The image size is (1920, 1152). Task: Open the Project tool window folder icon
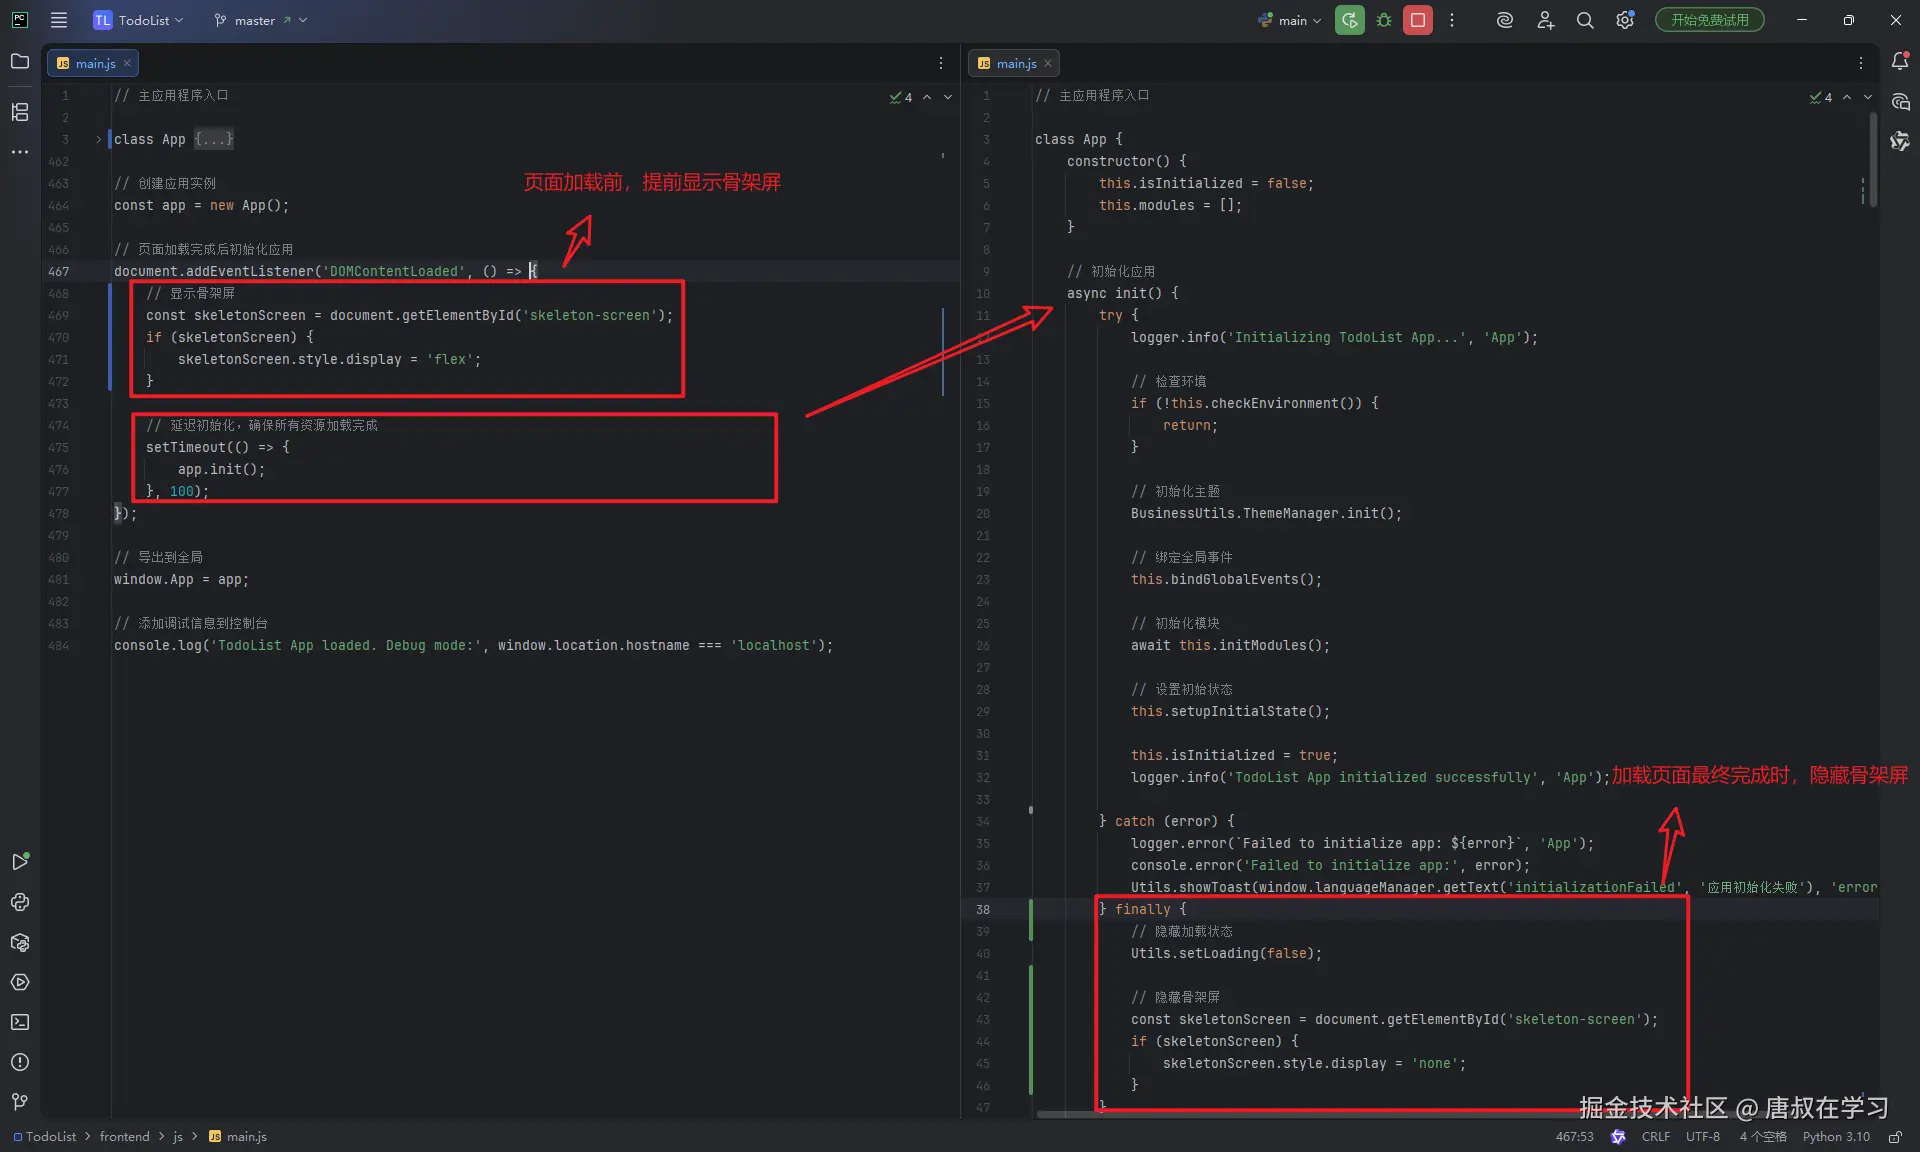click(x=20, y=62)
